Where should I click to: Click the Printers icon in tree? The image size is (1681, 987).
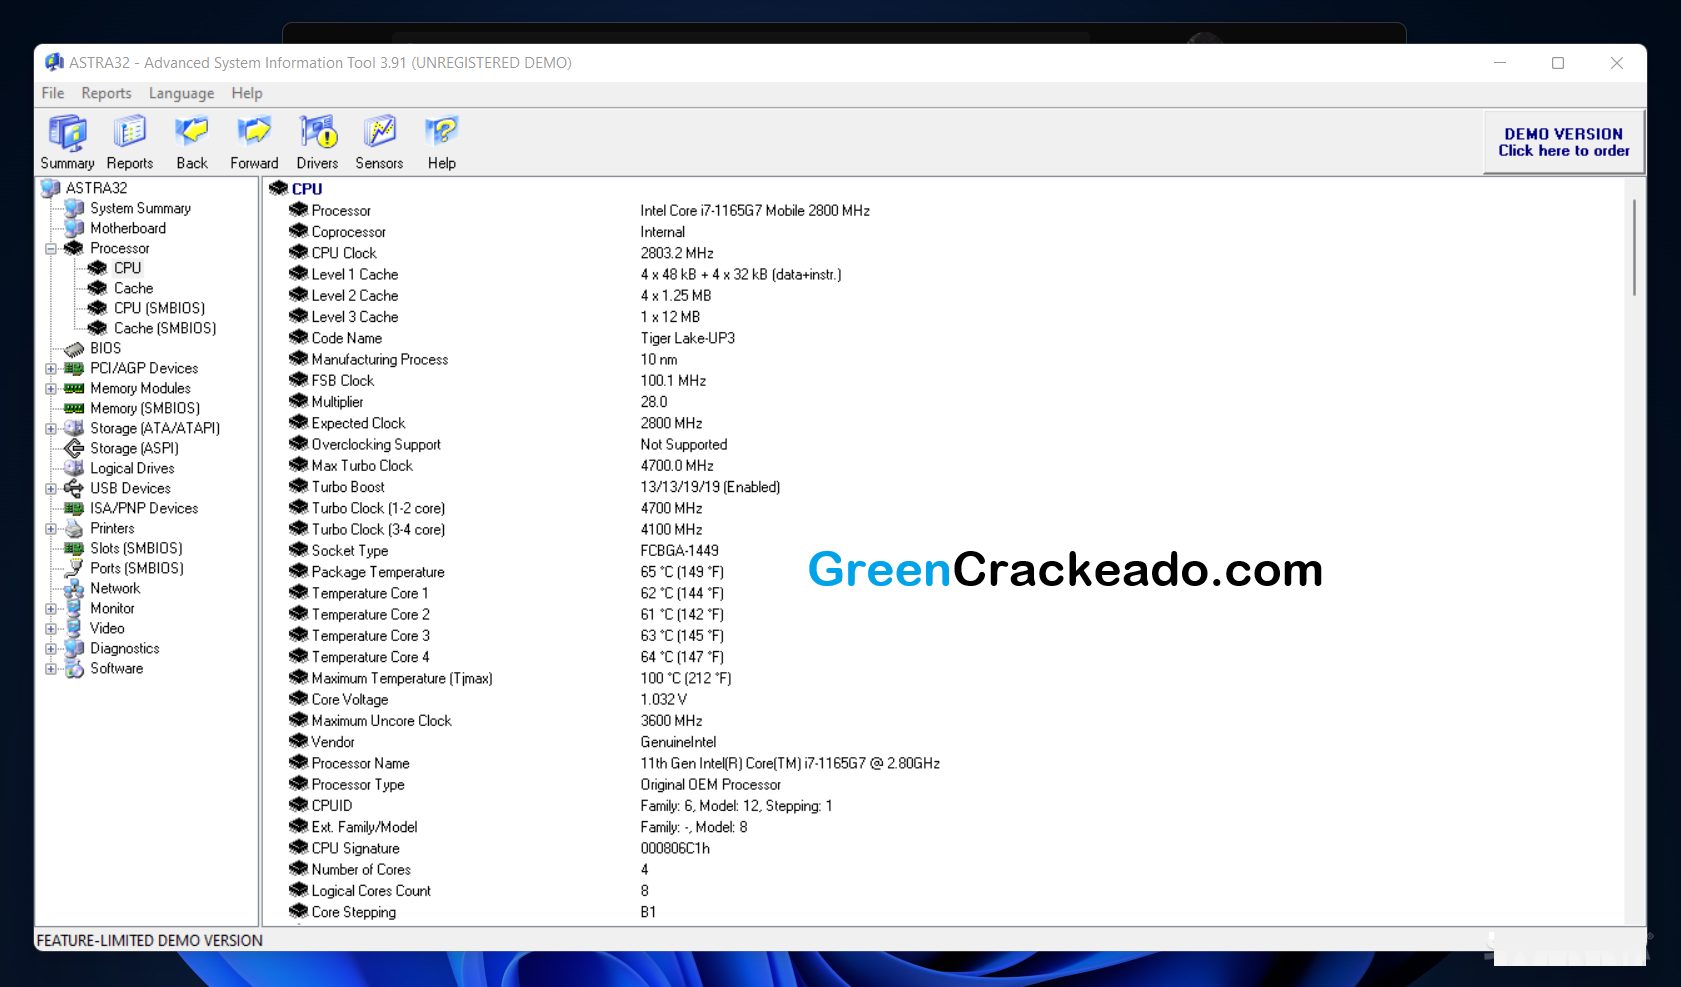click(x=74, y=528)
